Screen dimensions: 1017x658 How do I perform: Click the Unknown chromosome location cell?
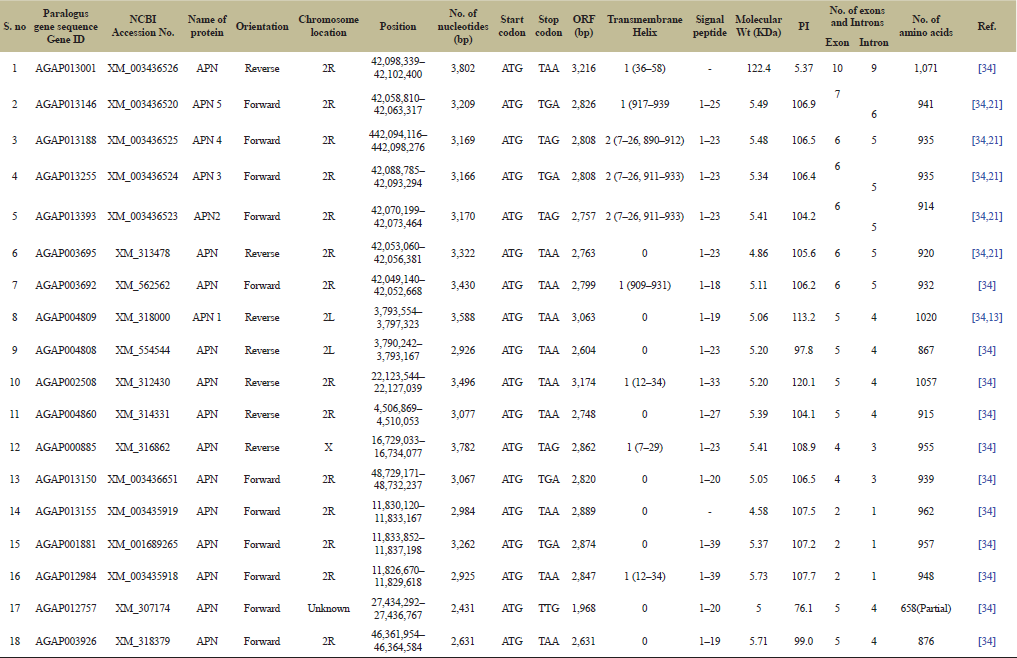pyautogui.click(x=328, y=608)
